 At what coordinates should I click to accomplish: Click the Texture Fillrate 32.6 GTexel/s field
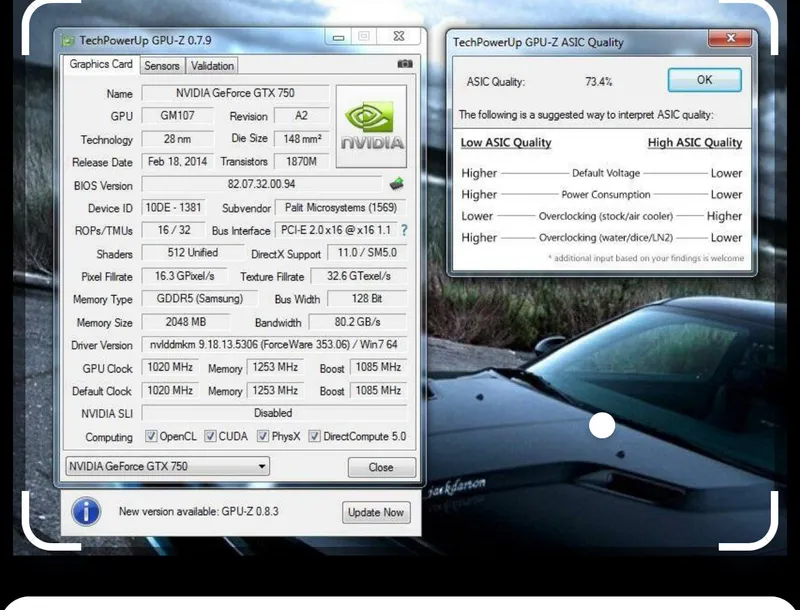359,276
